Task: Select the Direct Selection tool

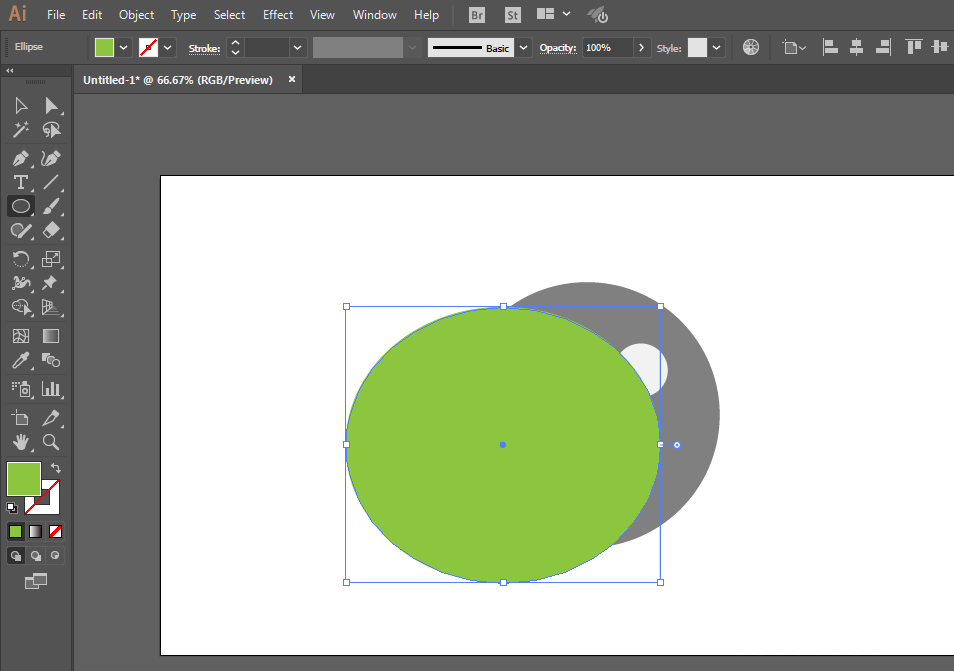Action: (51, 106)
